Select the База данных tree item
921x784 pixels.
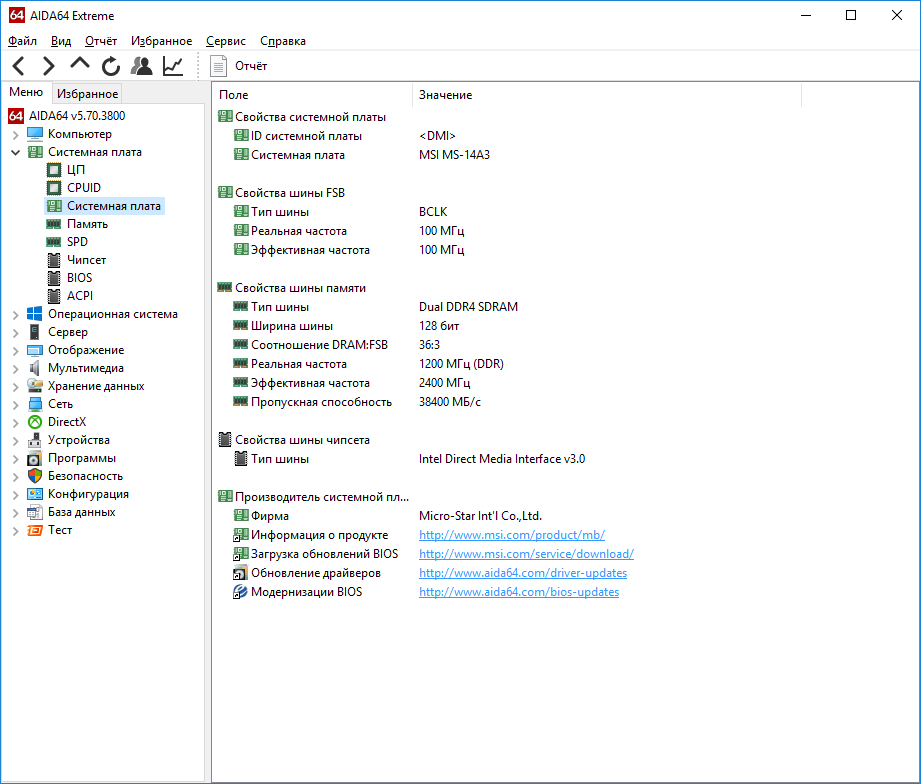point(82,512)
